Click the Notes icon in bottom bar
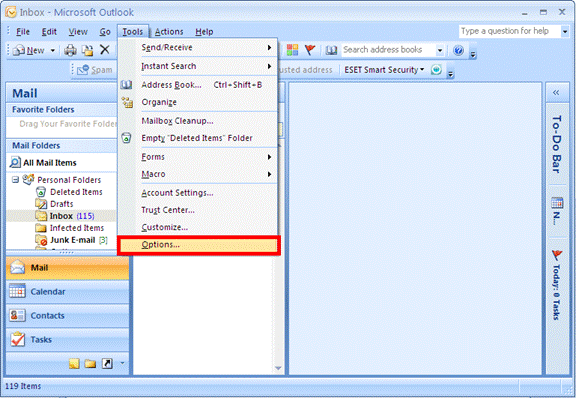Screen dimensions: 576x398 (74, 364)
